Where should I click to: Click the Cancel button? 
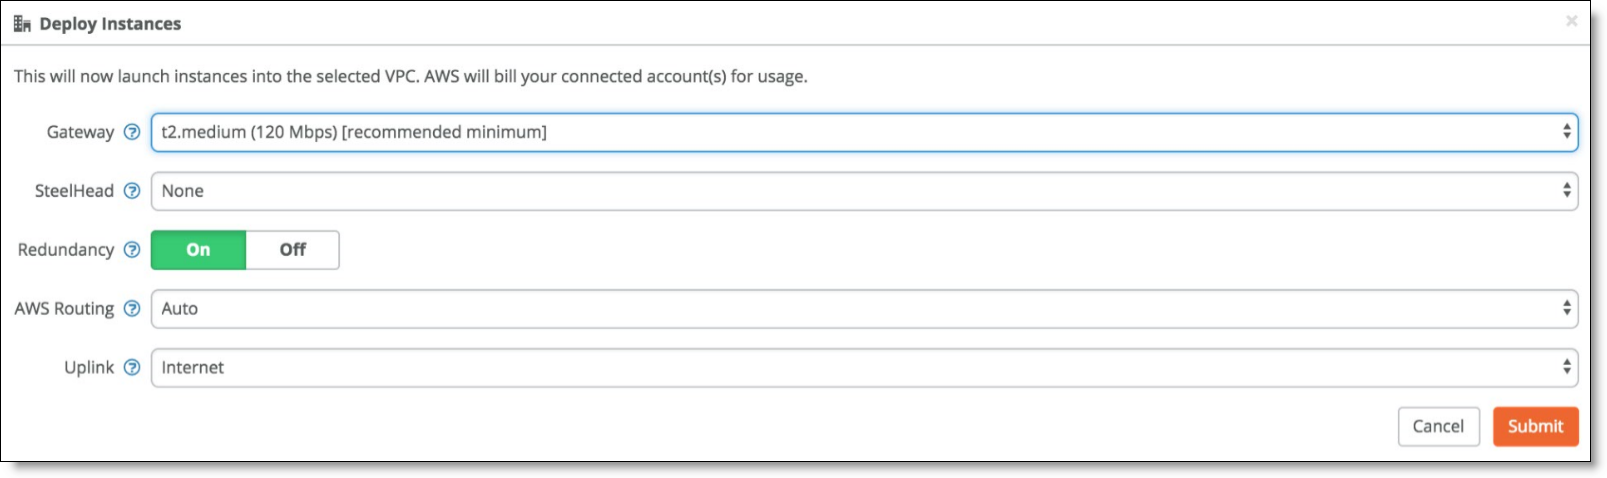1438,426
